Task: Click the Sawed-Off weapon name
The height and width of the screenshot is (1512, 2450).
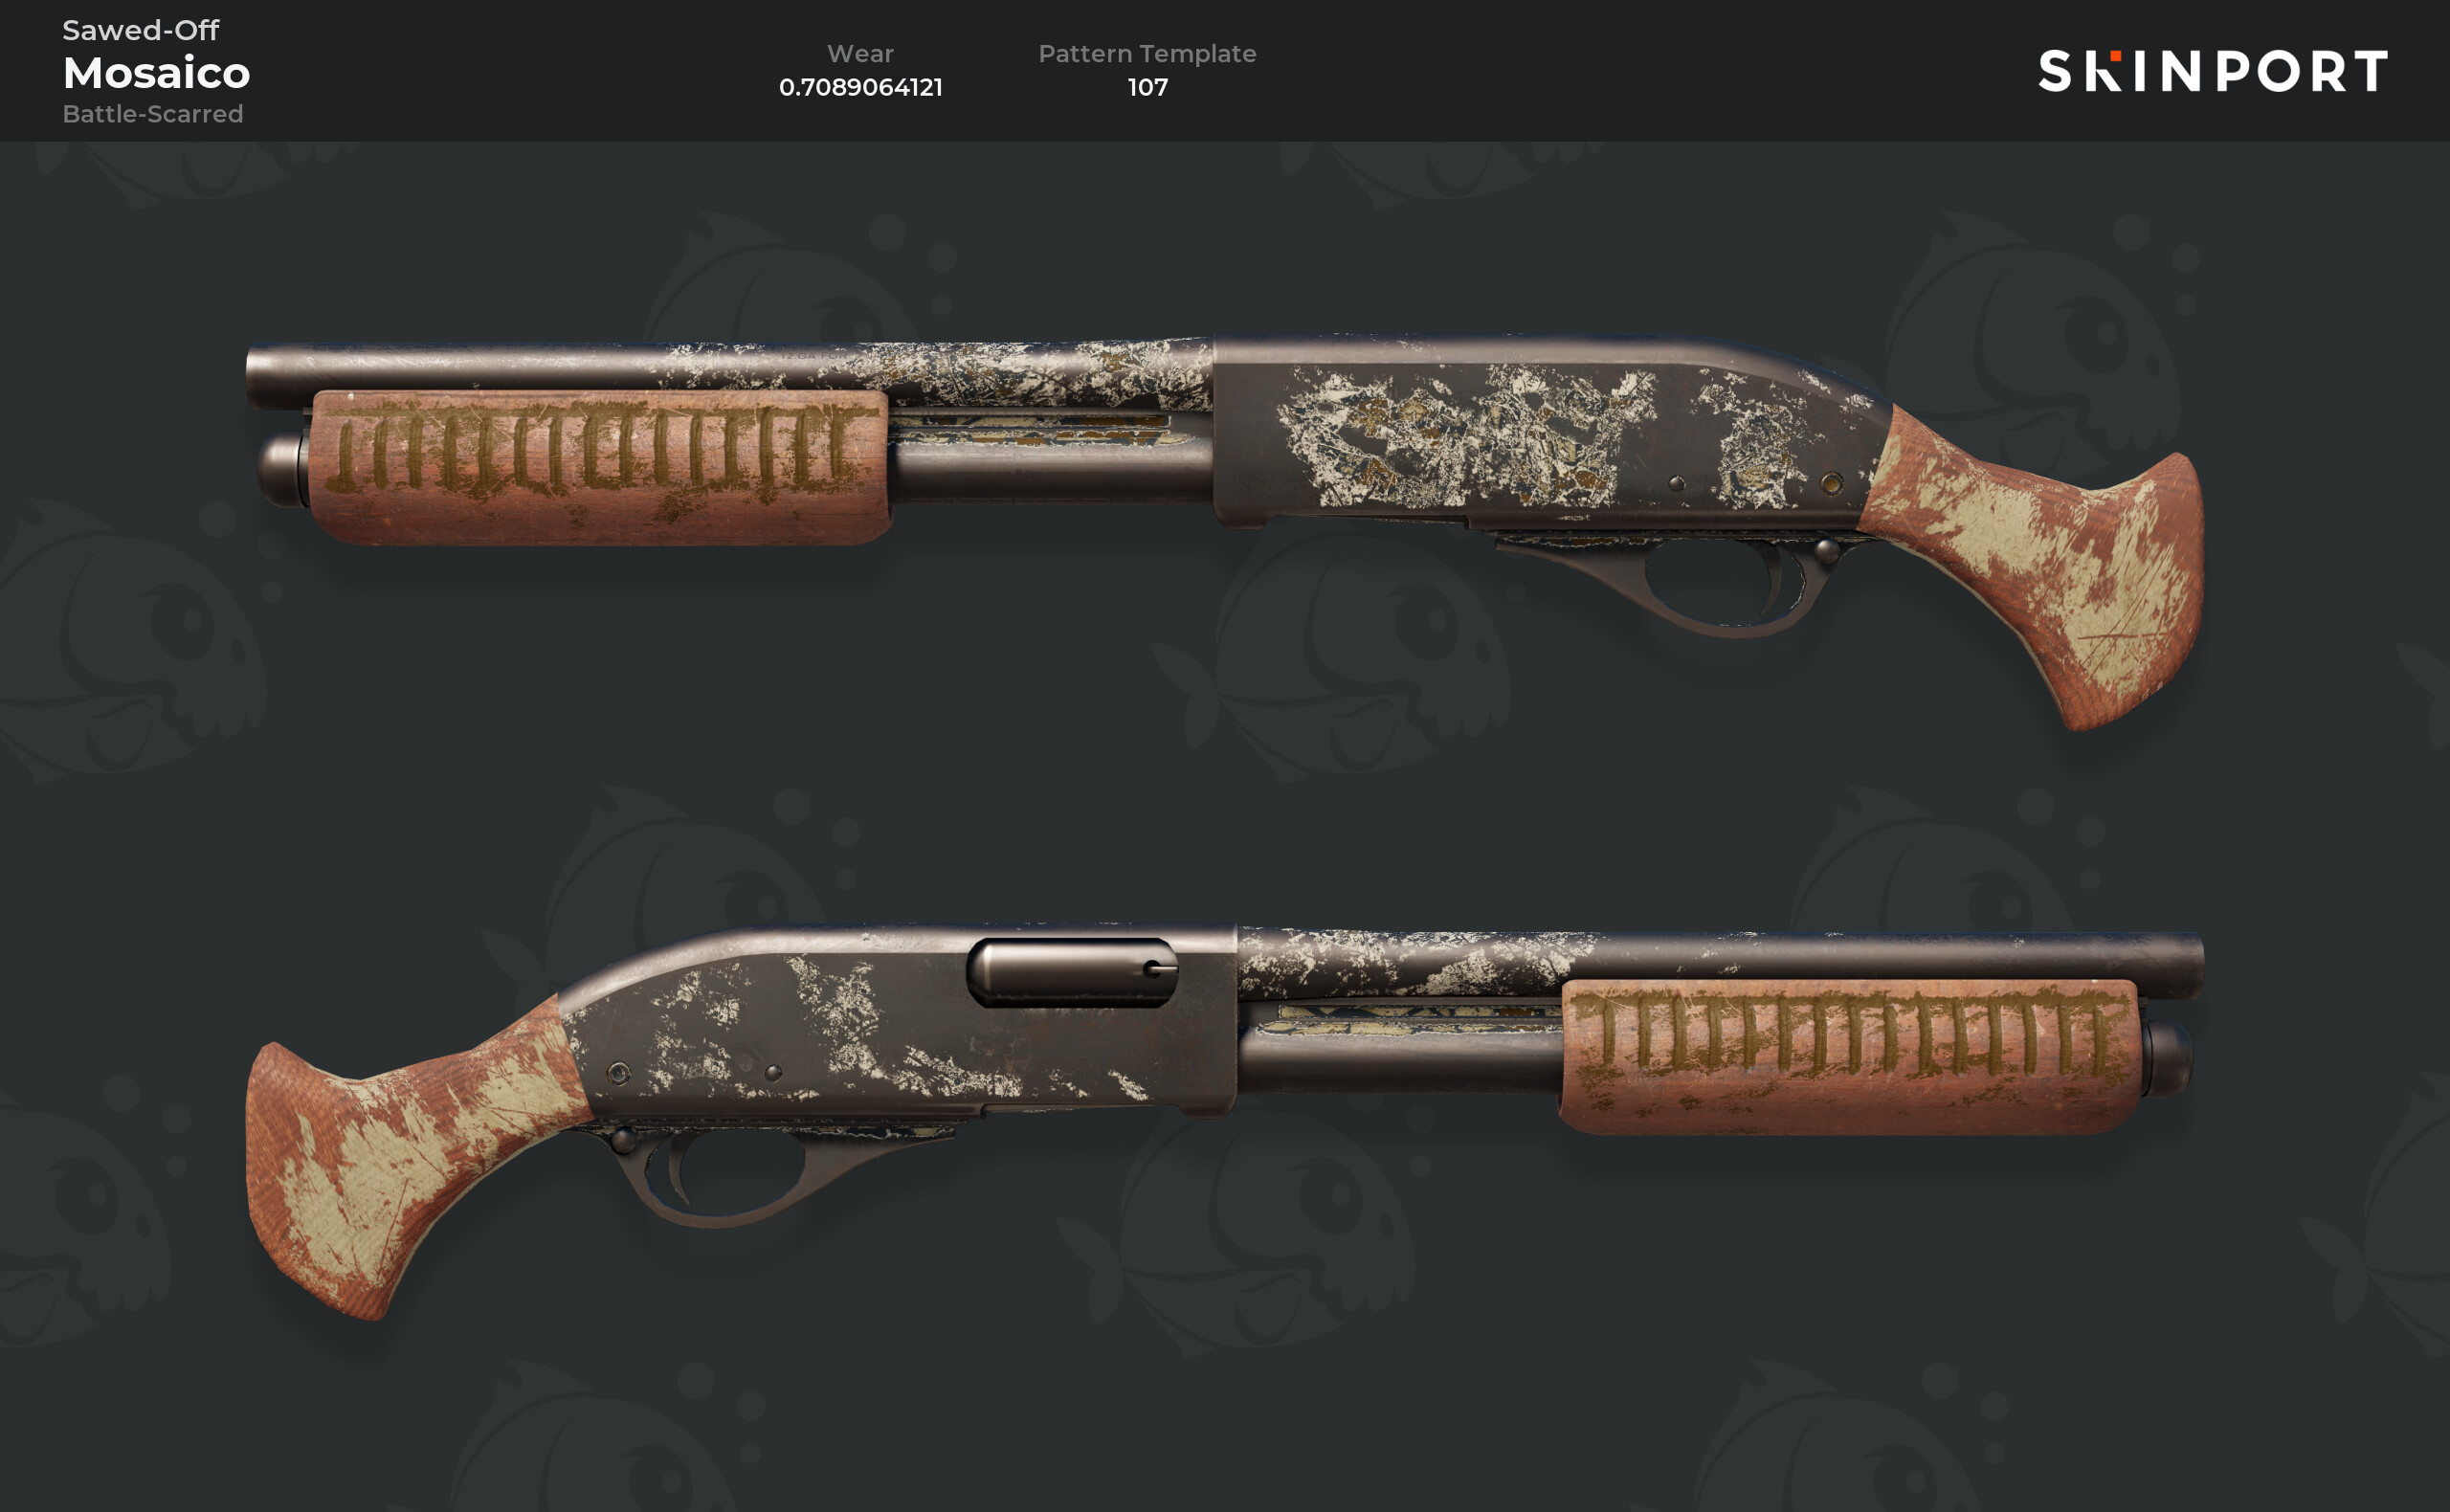Action: 140,30
